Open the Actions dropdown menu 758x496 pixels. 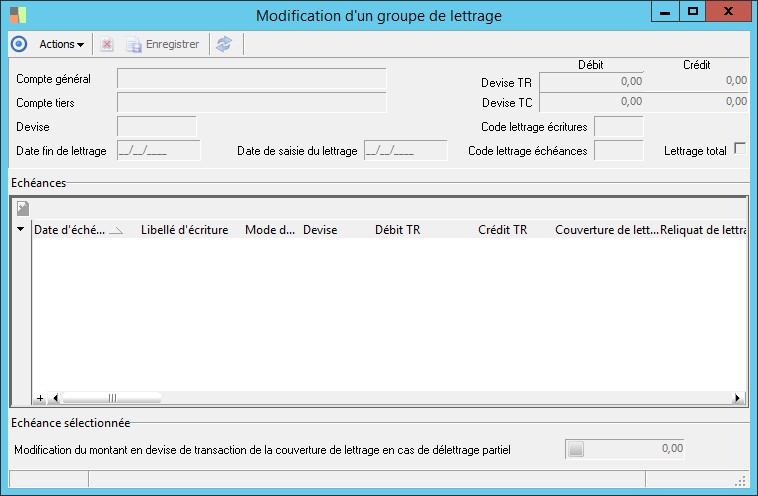coord(61,44)
